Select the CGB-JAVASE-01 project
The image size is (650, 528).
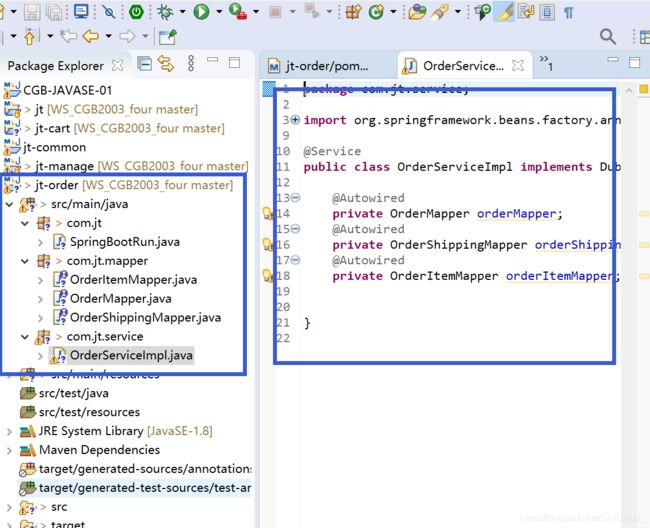coord(68,90)
